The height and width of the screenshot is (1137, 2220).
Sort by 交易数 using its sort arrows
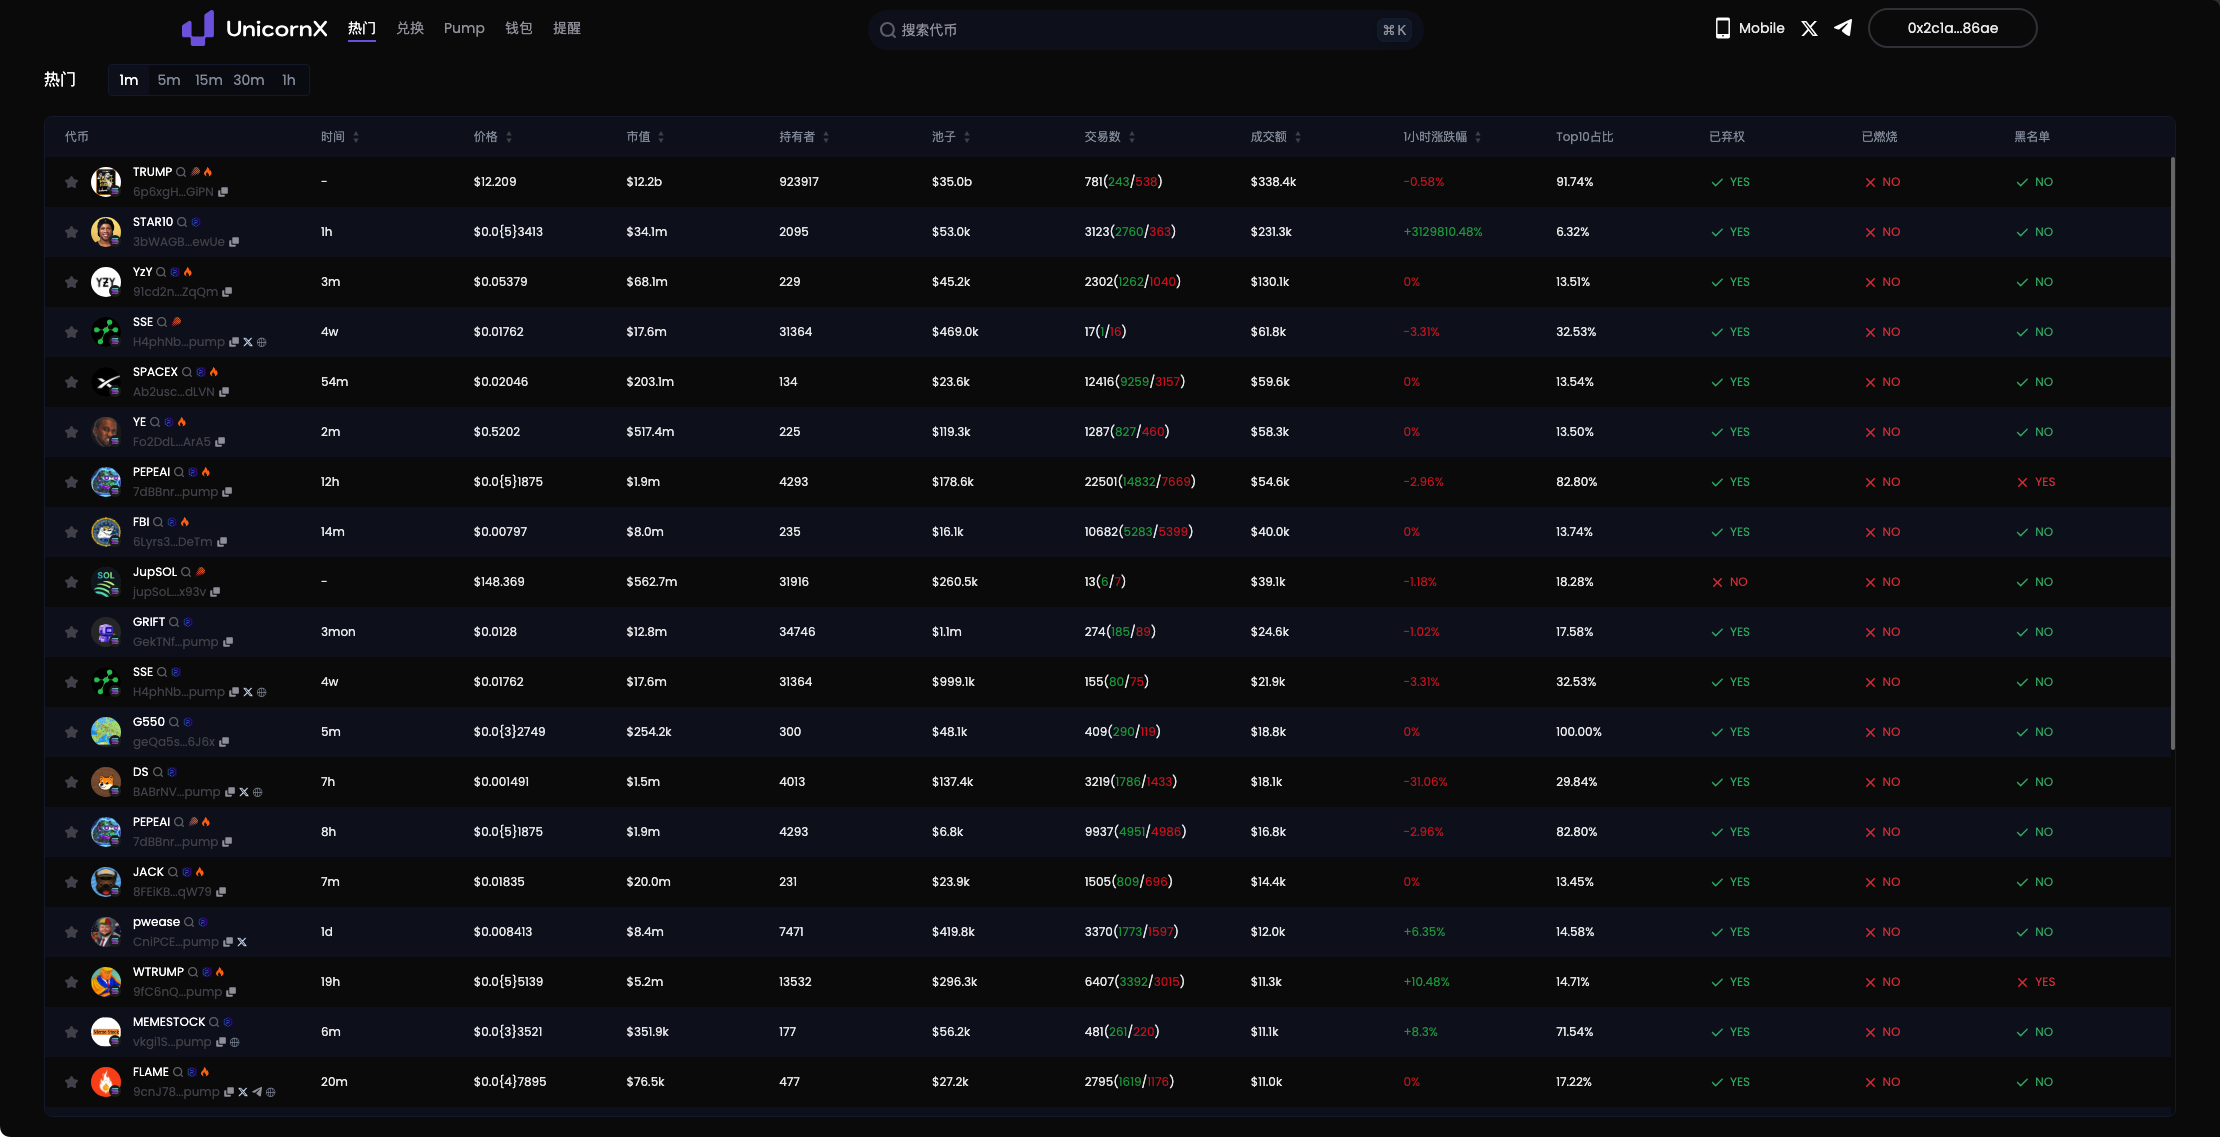tap(1132, 137)
